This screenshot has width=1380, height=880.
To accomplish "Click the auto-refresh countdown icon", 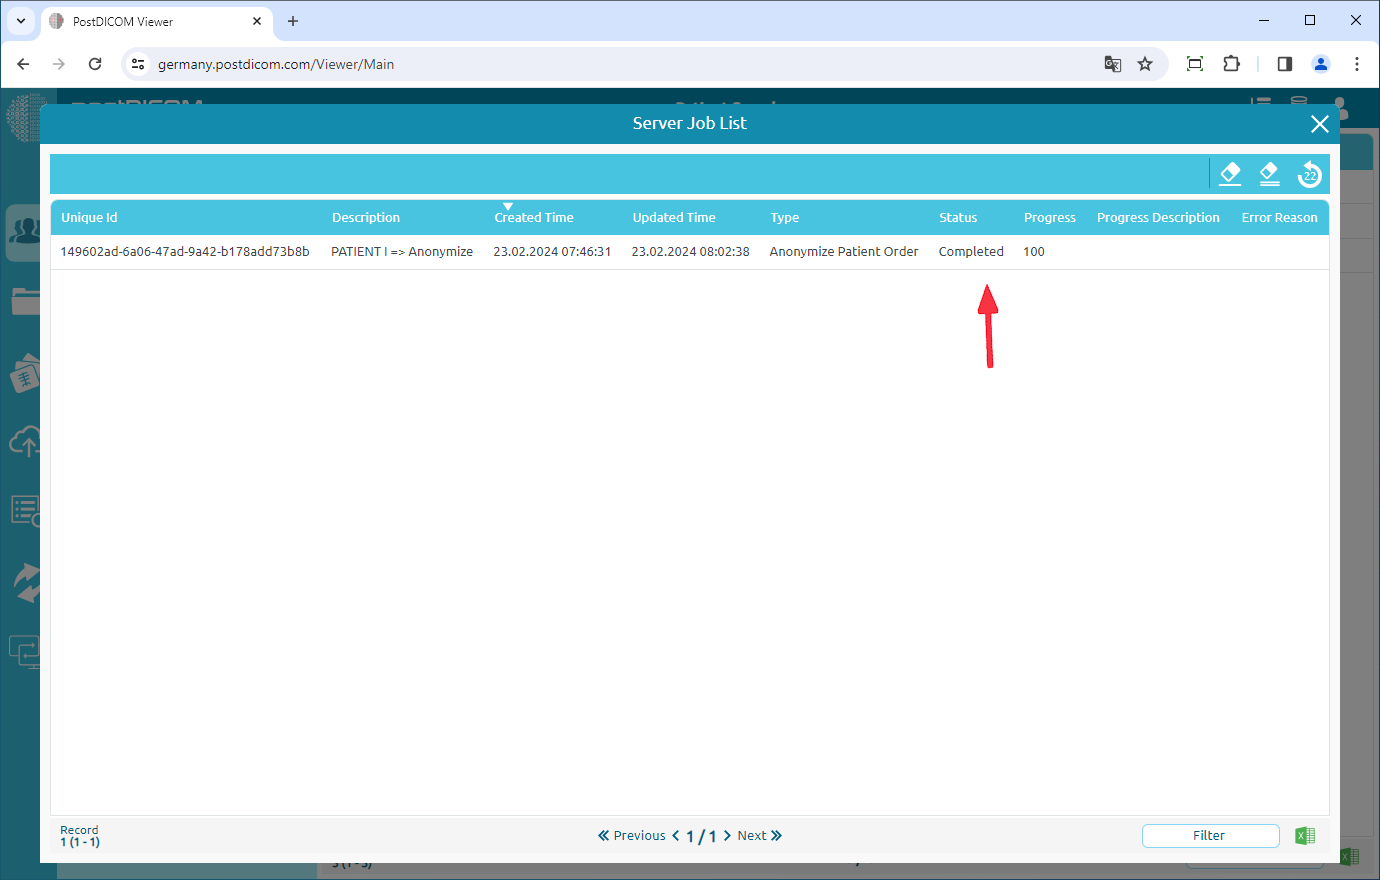I will [x=1309, y=173].
